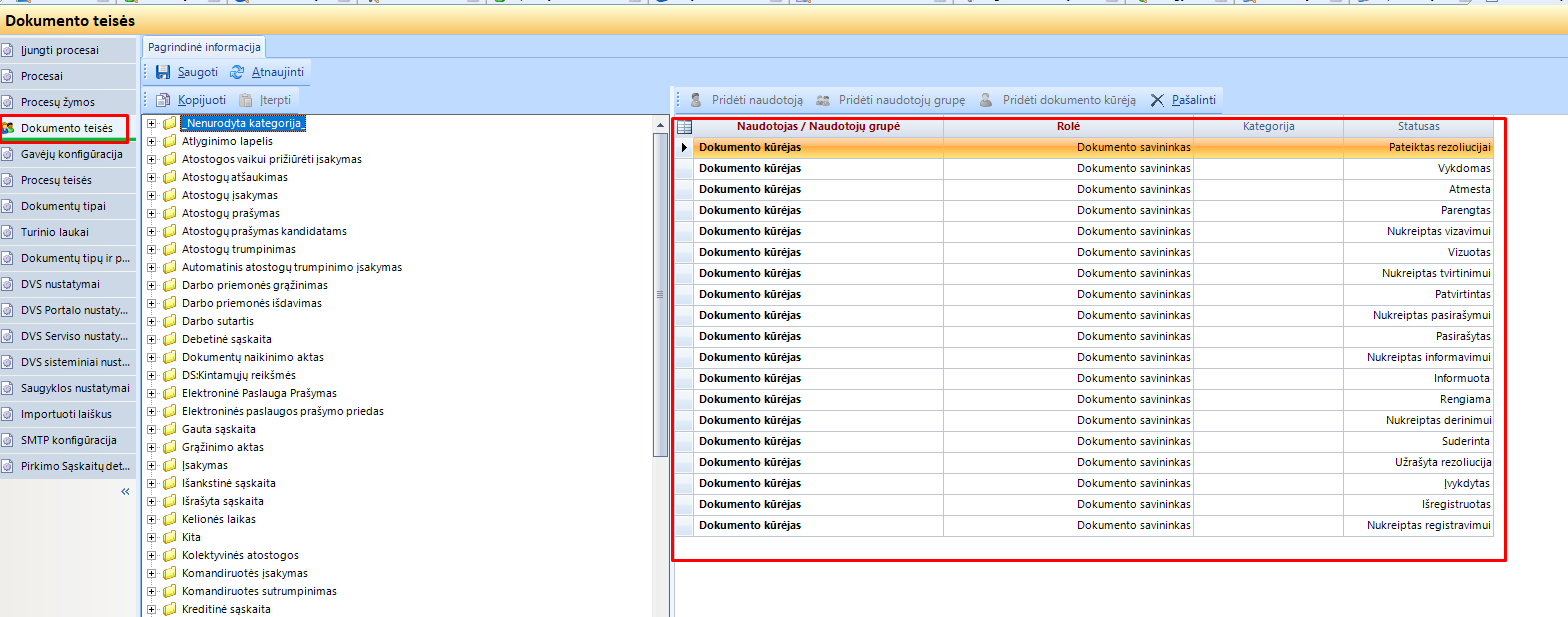1568x617 pixels.
Task: Click the Importuoti laiškus sidebar icon
Action: [8, 414]
